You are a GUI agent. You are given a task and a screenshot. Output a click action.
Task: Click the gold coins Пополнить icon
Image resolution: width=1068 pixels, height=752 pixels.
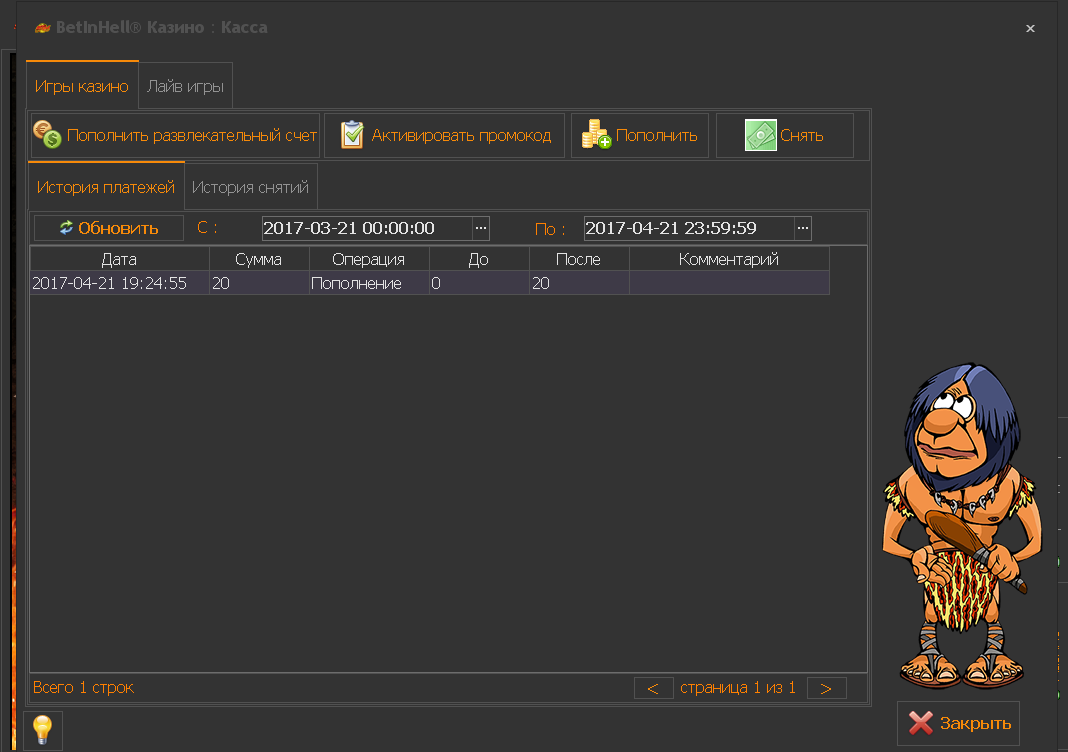596,135
